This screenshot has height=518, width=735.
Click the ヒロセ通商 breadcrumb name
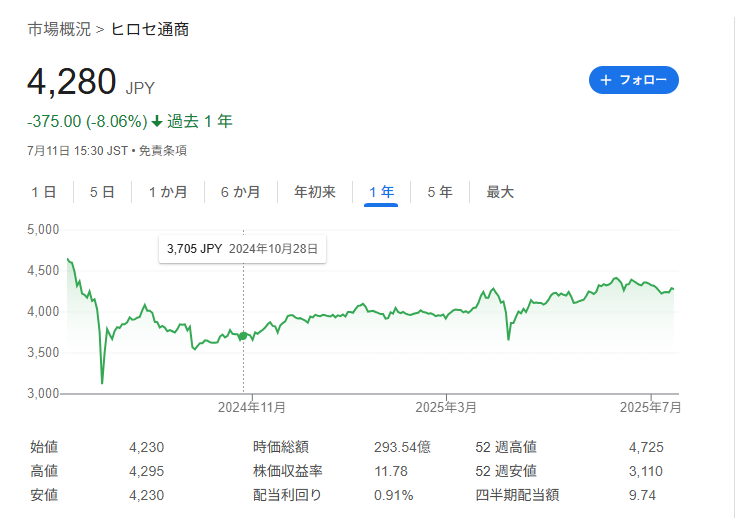pyautogui.click(x=150, y=29)
